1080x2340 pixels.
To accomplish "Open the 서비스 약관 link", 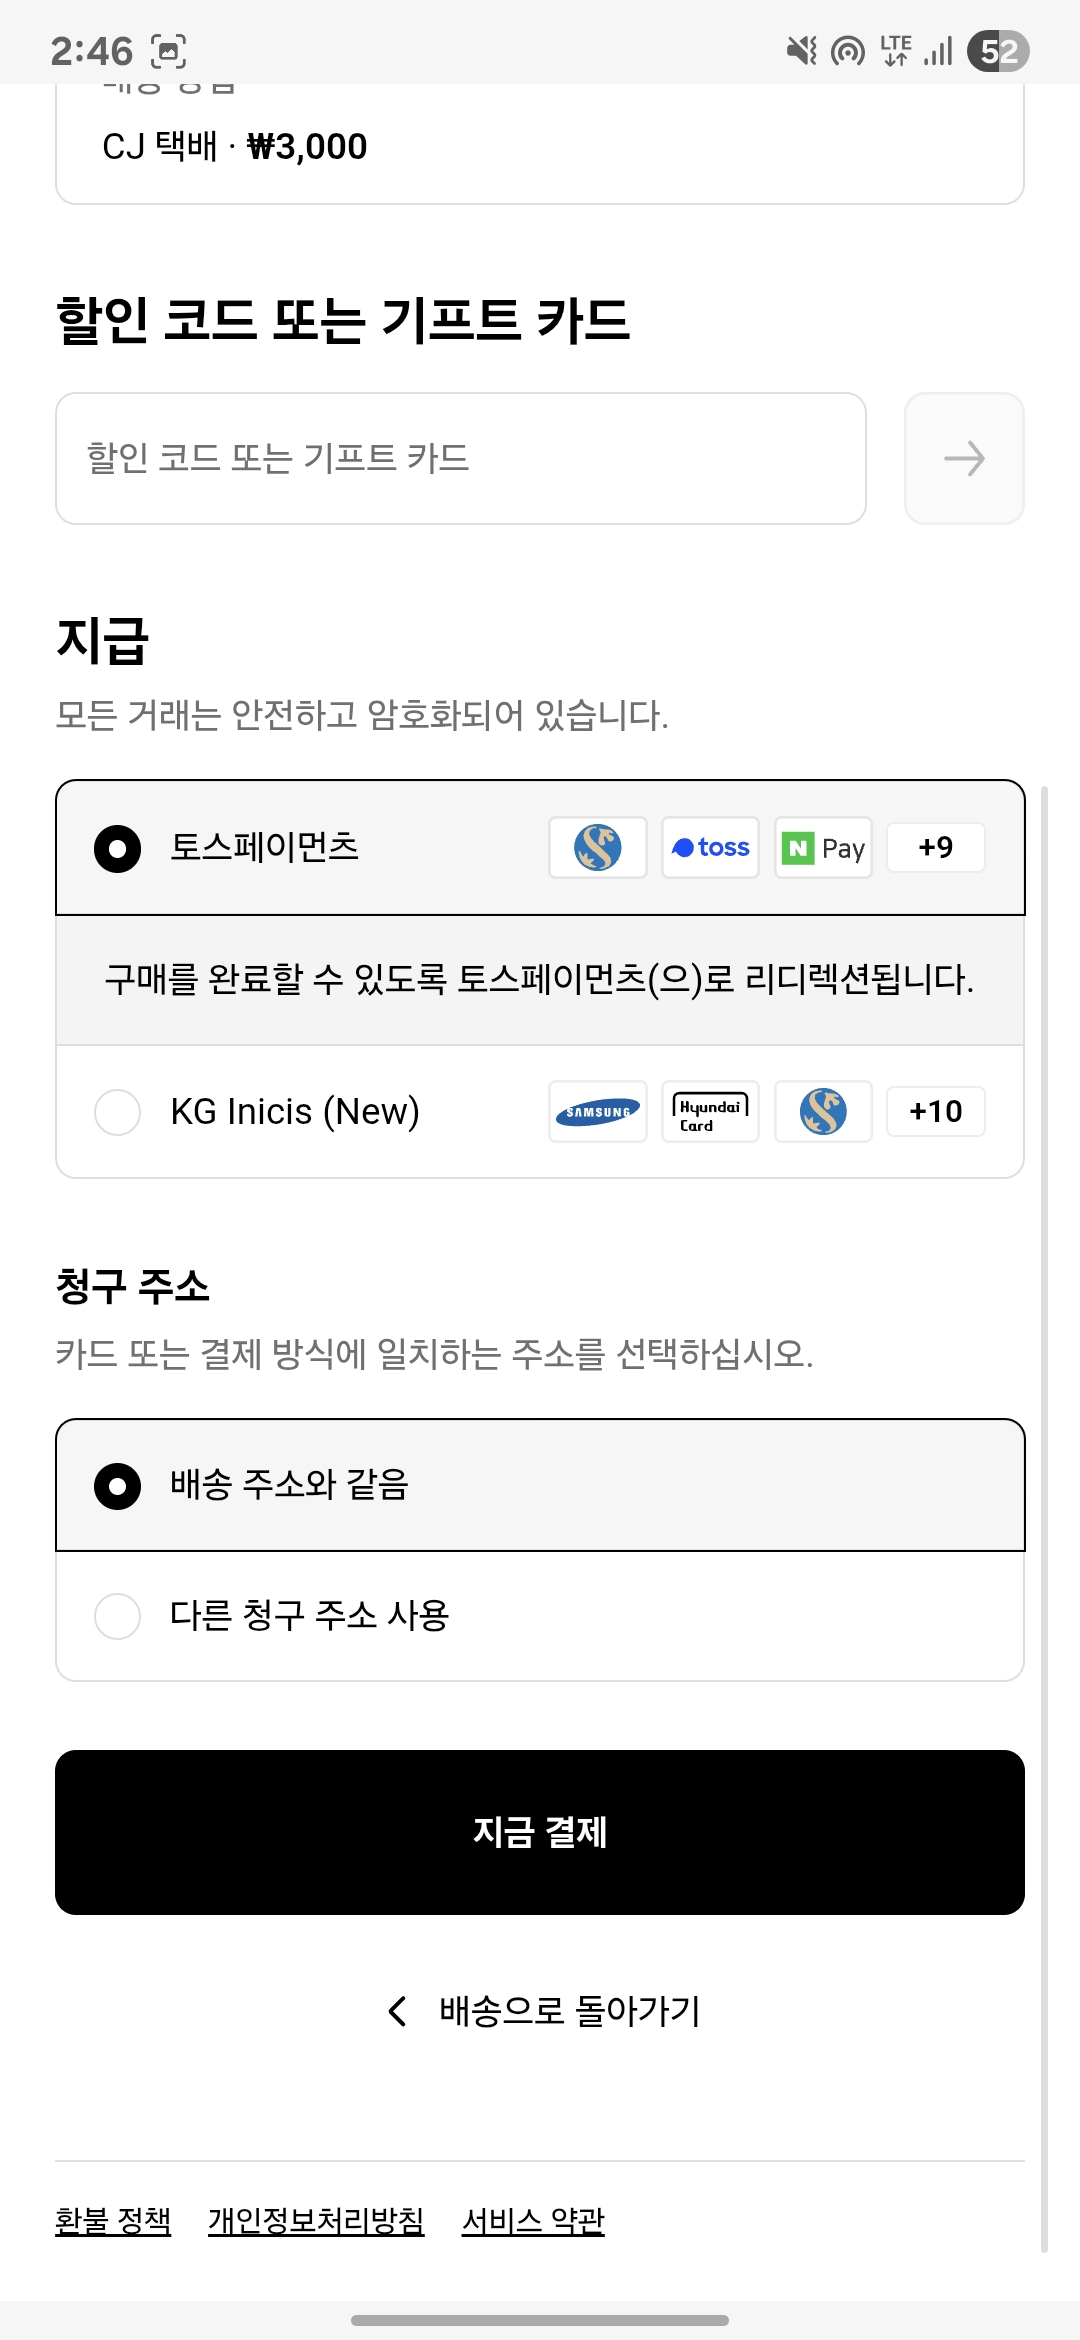I will point(533,2221).
